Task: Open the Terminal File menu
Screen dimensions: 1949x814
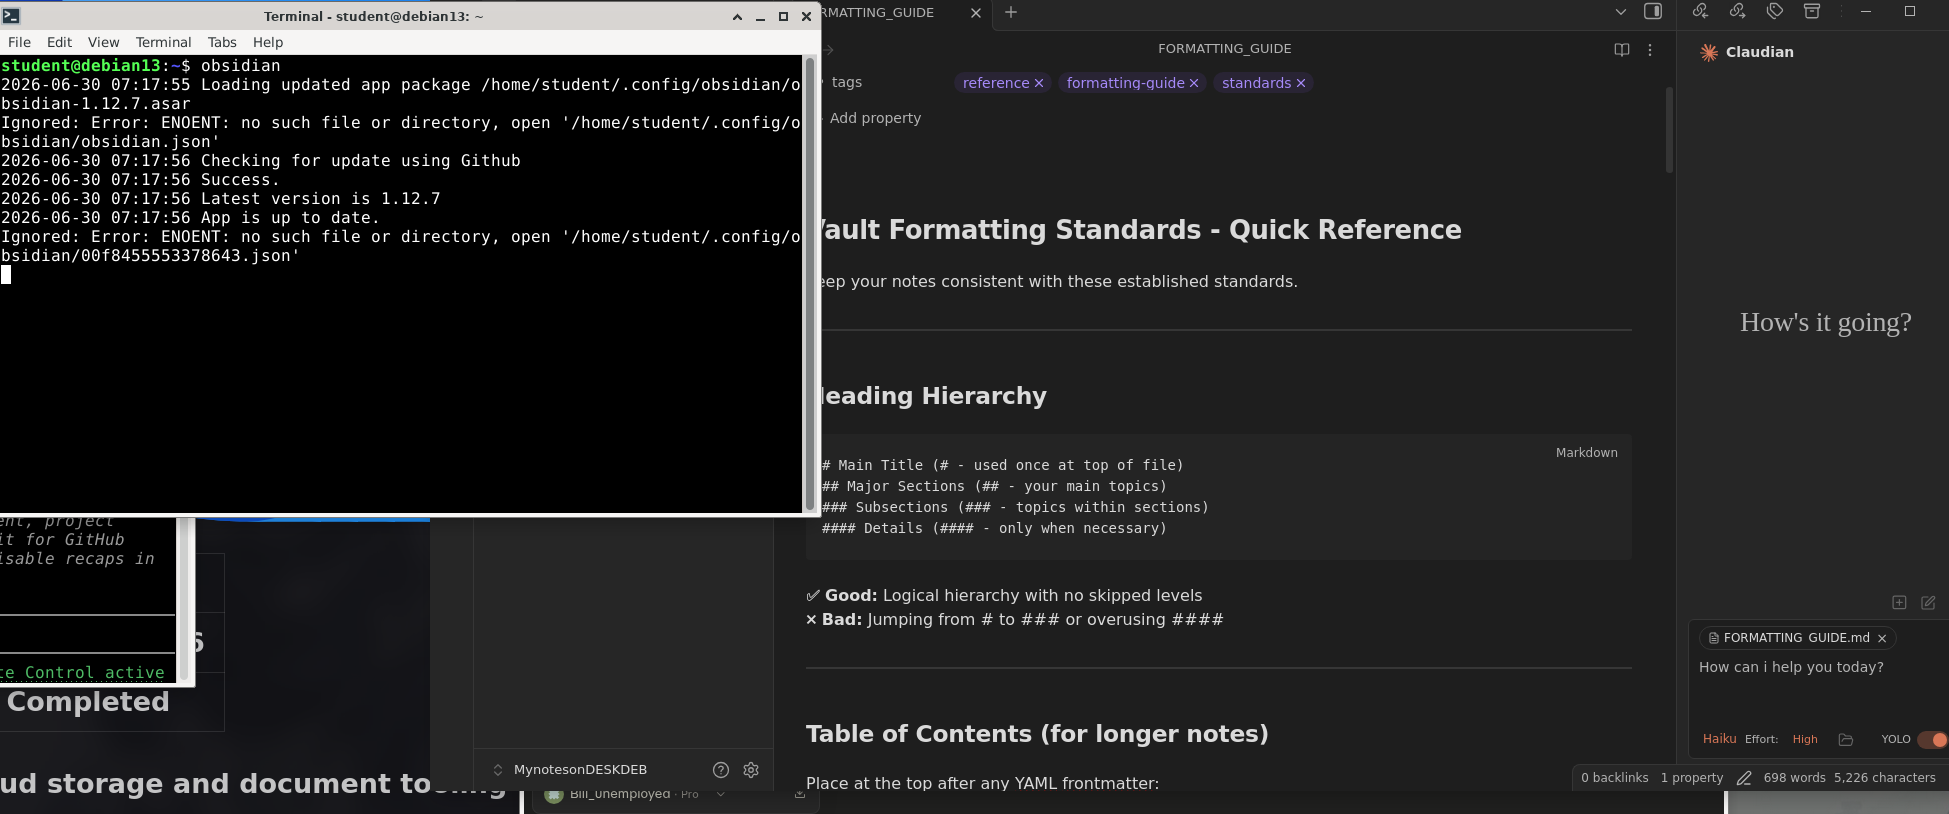Action: 19,42
